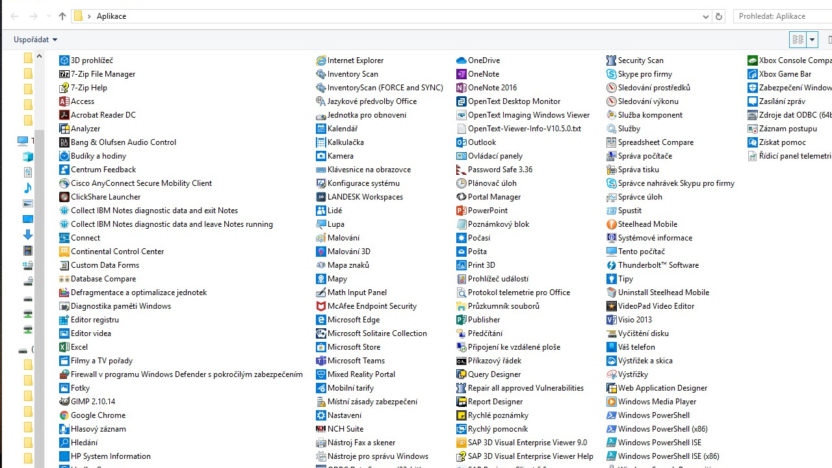This screenshot has width=832, height=468.
Task: Select "Ovládací panely" entry
Action: click(489, 156)
